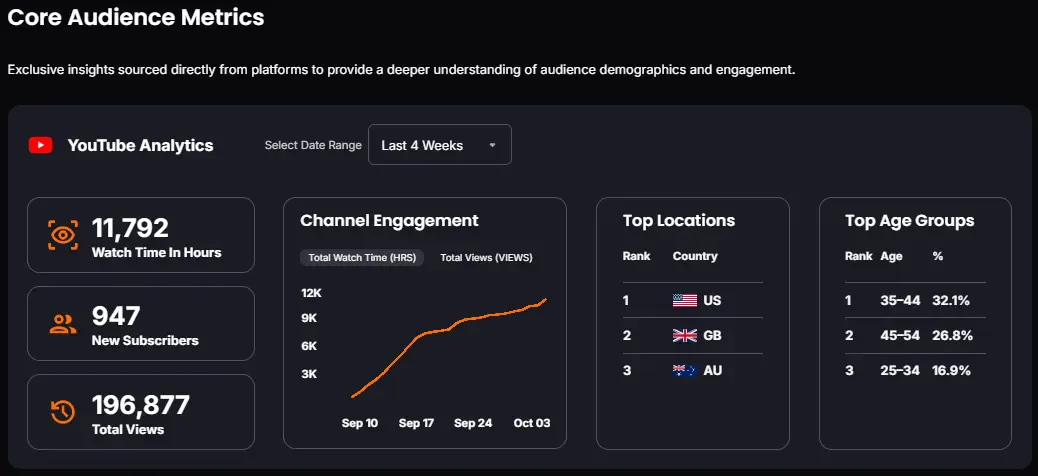Click the 11,792 Watch Time In Hours card
The height and width of the screenshot is (476, 1038).
click(140, 235)
